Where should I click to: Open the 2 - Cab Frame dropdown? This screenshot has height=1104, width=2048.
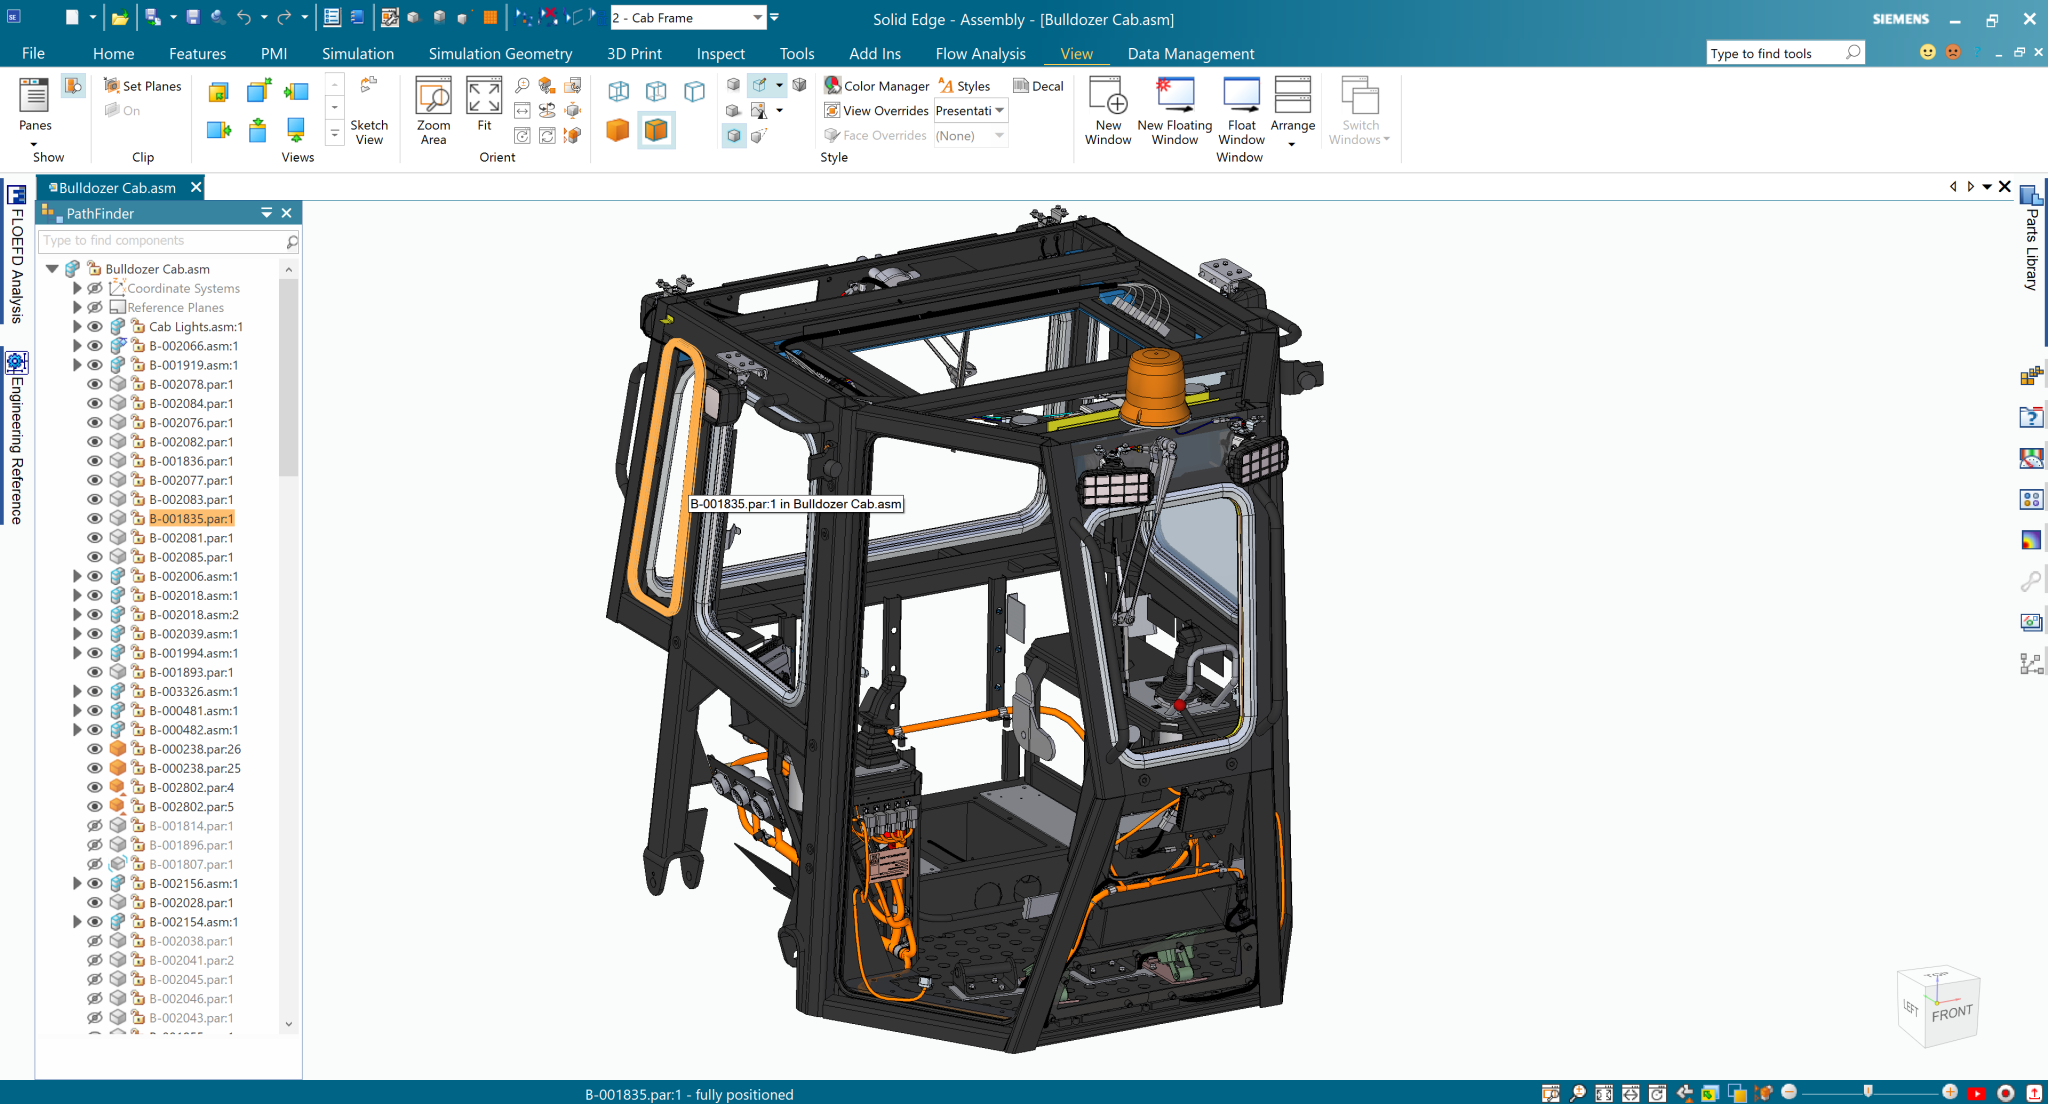[x=758, y=17]
